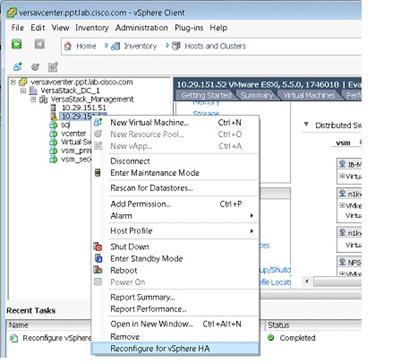Click the Reboot icon in context menu
This screenshot has height=364, width=418.
(98, 270)
